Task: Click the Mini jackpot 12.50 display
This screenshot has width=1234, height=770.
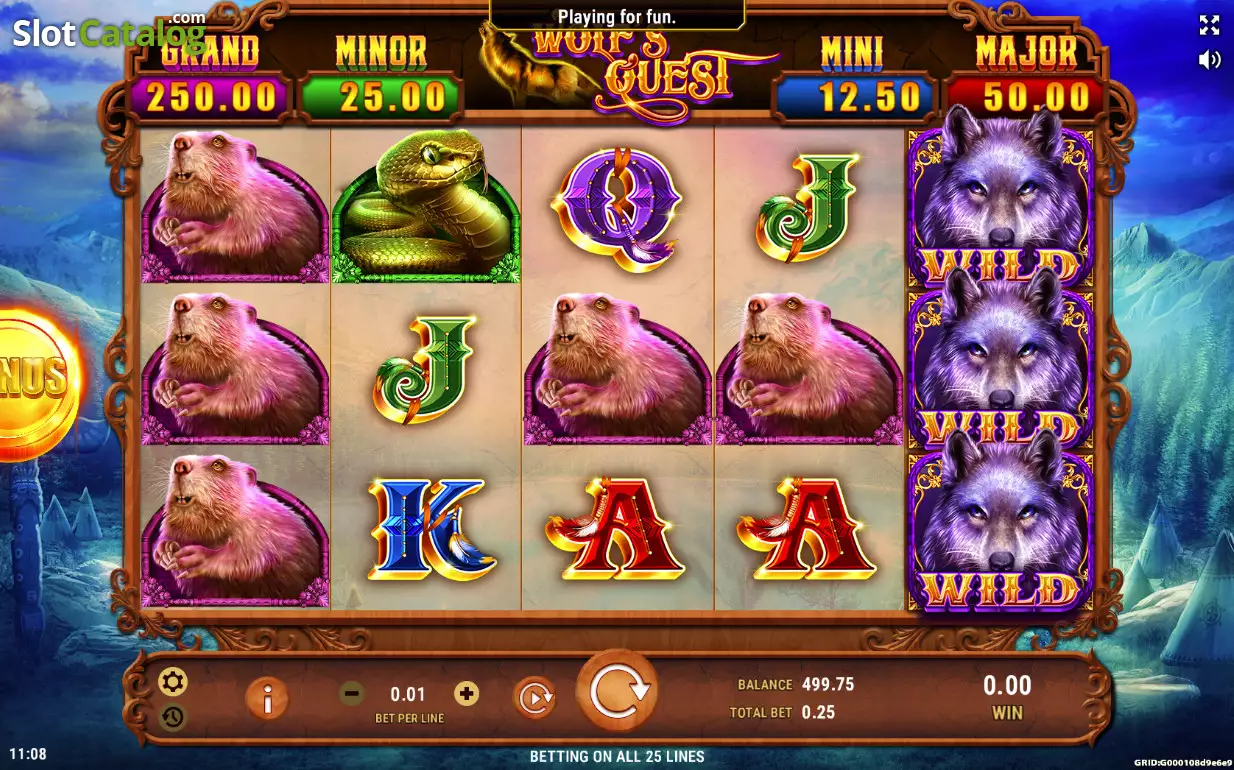Action: [x=853, y=96]
